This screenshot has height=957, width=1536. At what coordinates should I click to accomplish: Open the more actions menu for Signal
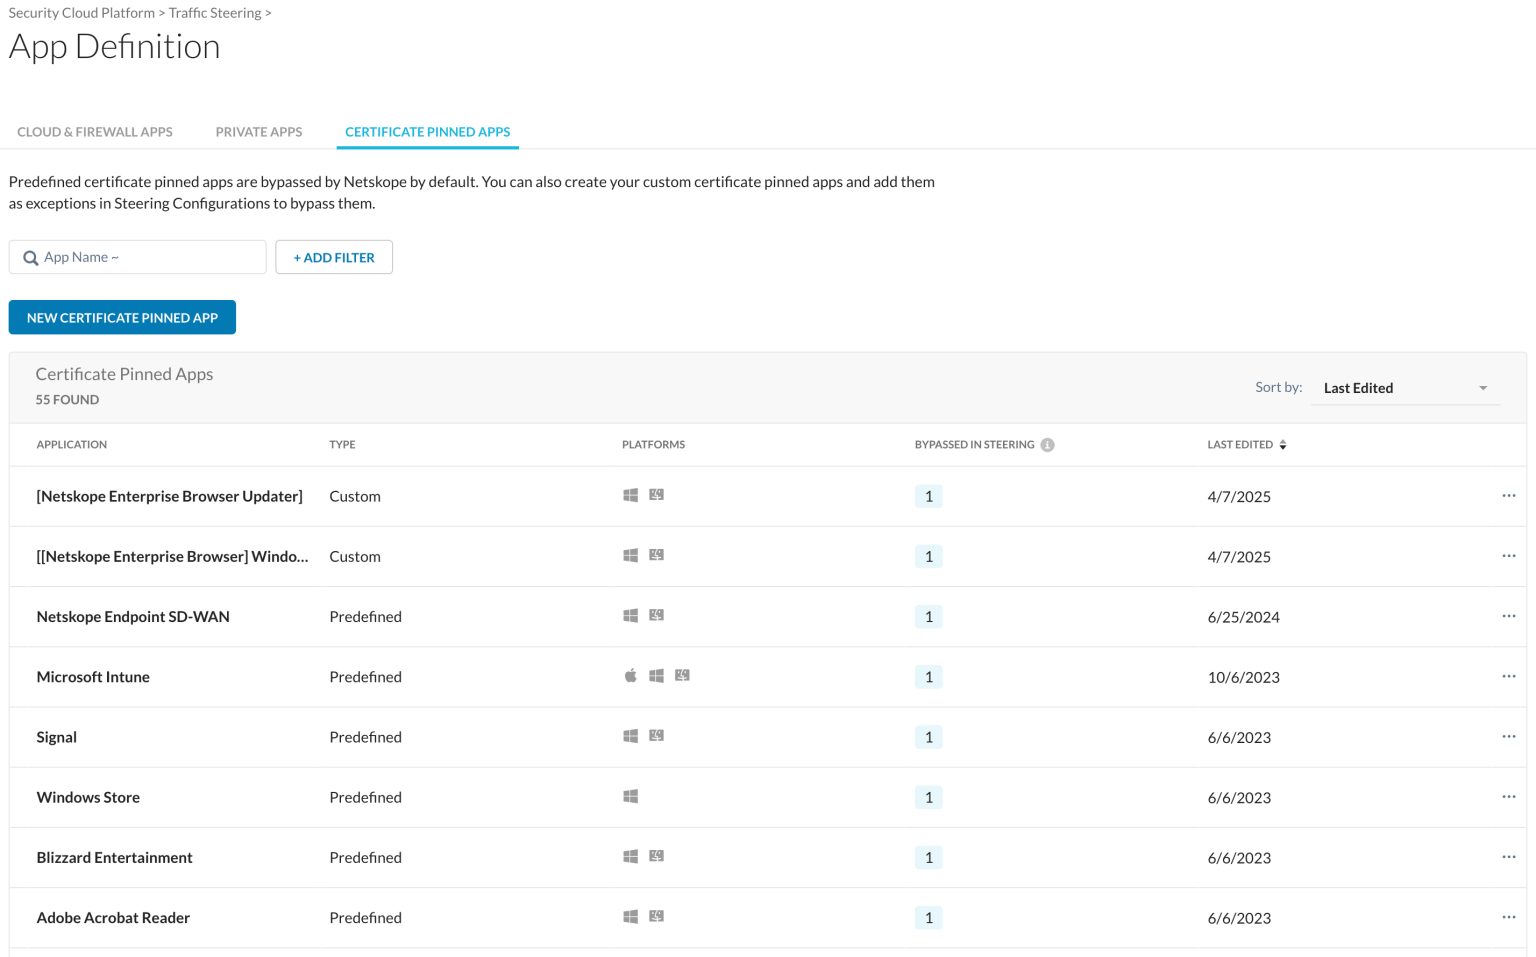click(x=1508, y=737)
